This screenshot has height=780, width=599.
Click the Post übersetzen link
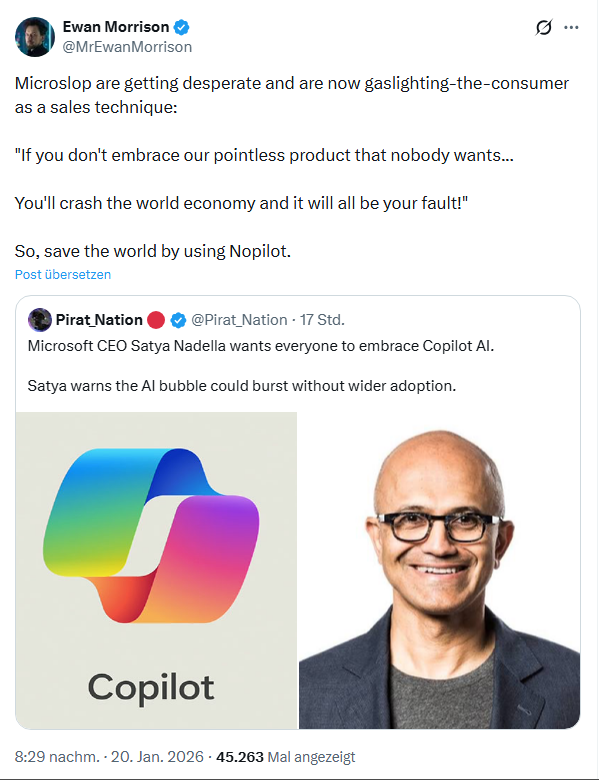63,275
